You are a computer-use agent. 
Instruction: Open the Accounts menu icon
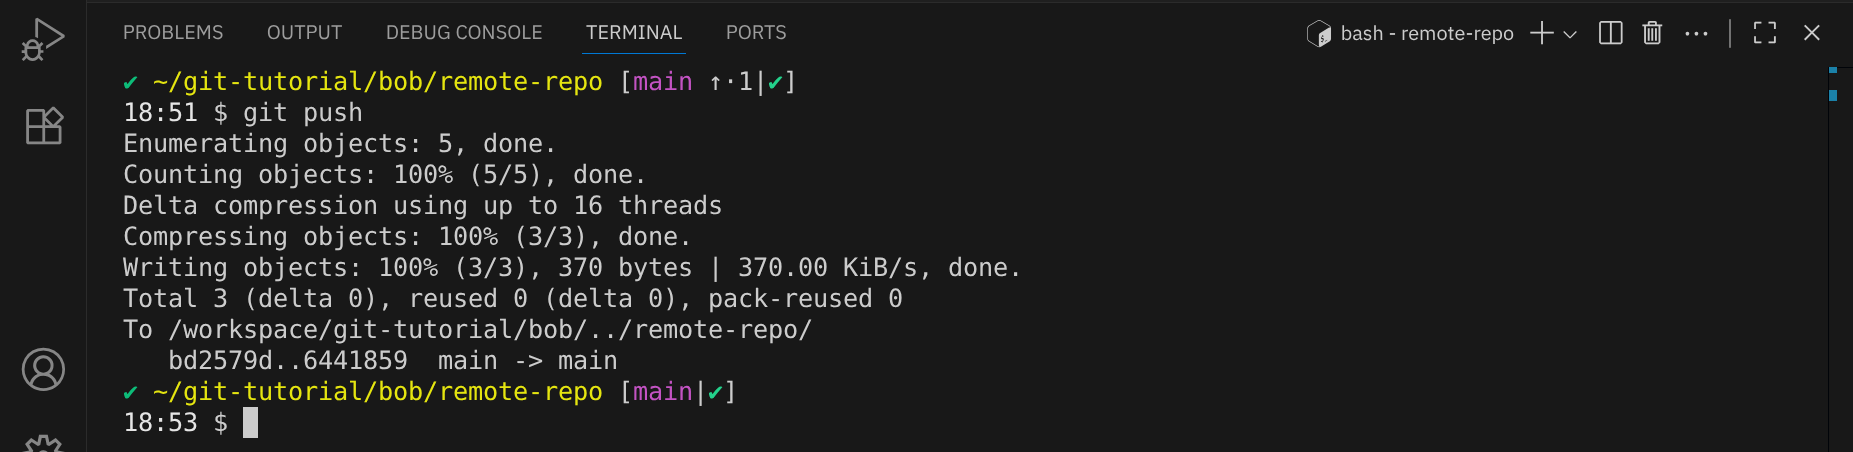pyautogui.click(x=43, y=369)
